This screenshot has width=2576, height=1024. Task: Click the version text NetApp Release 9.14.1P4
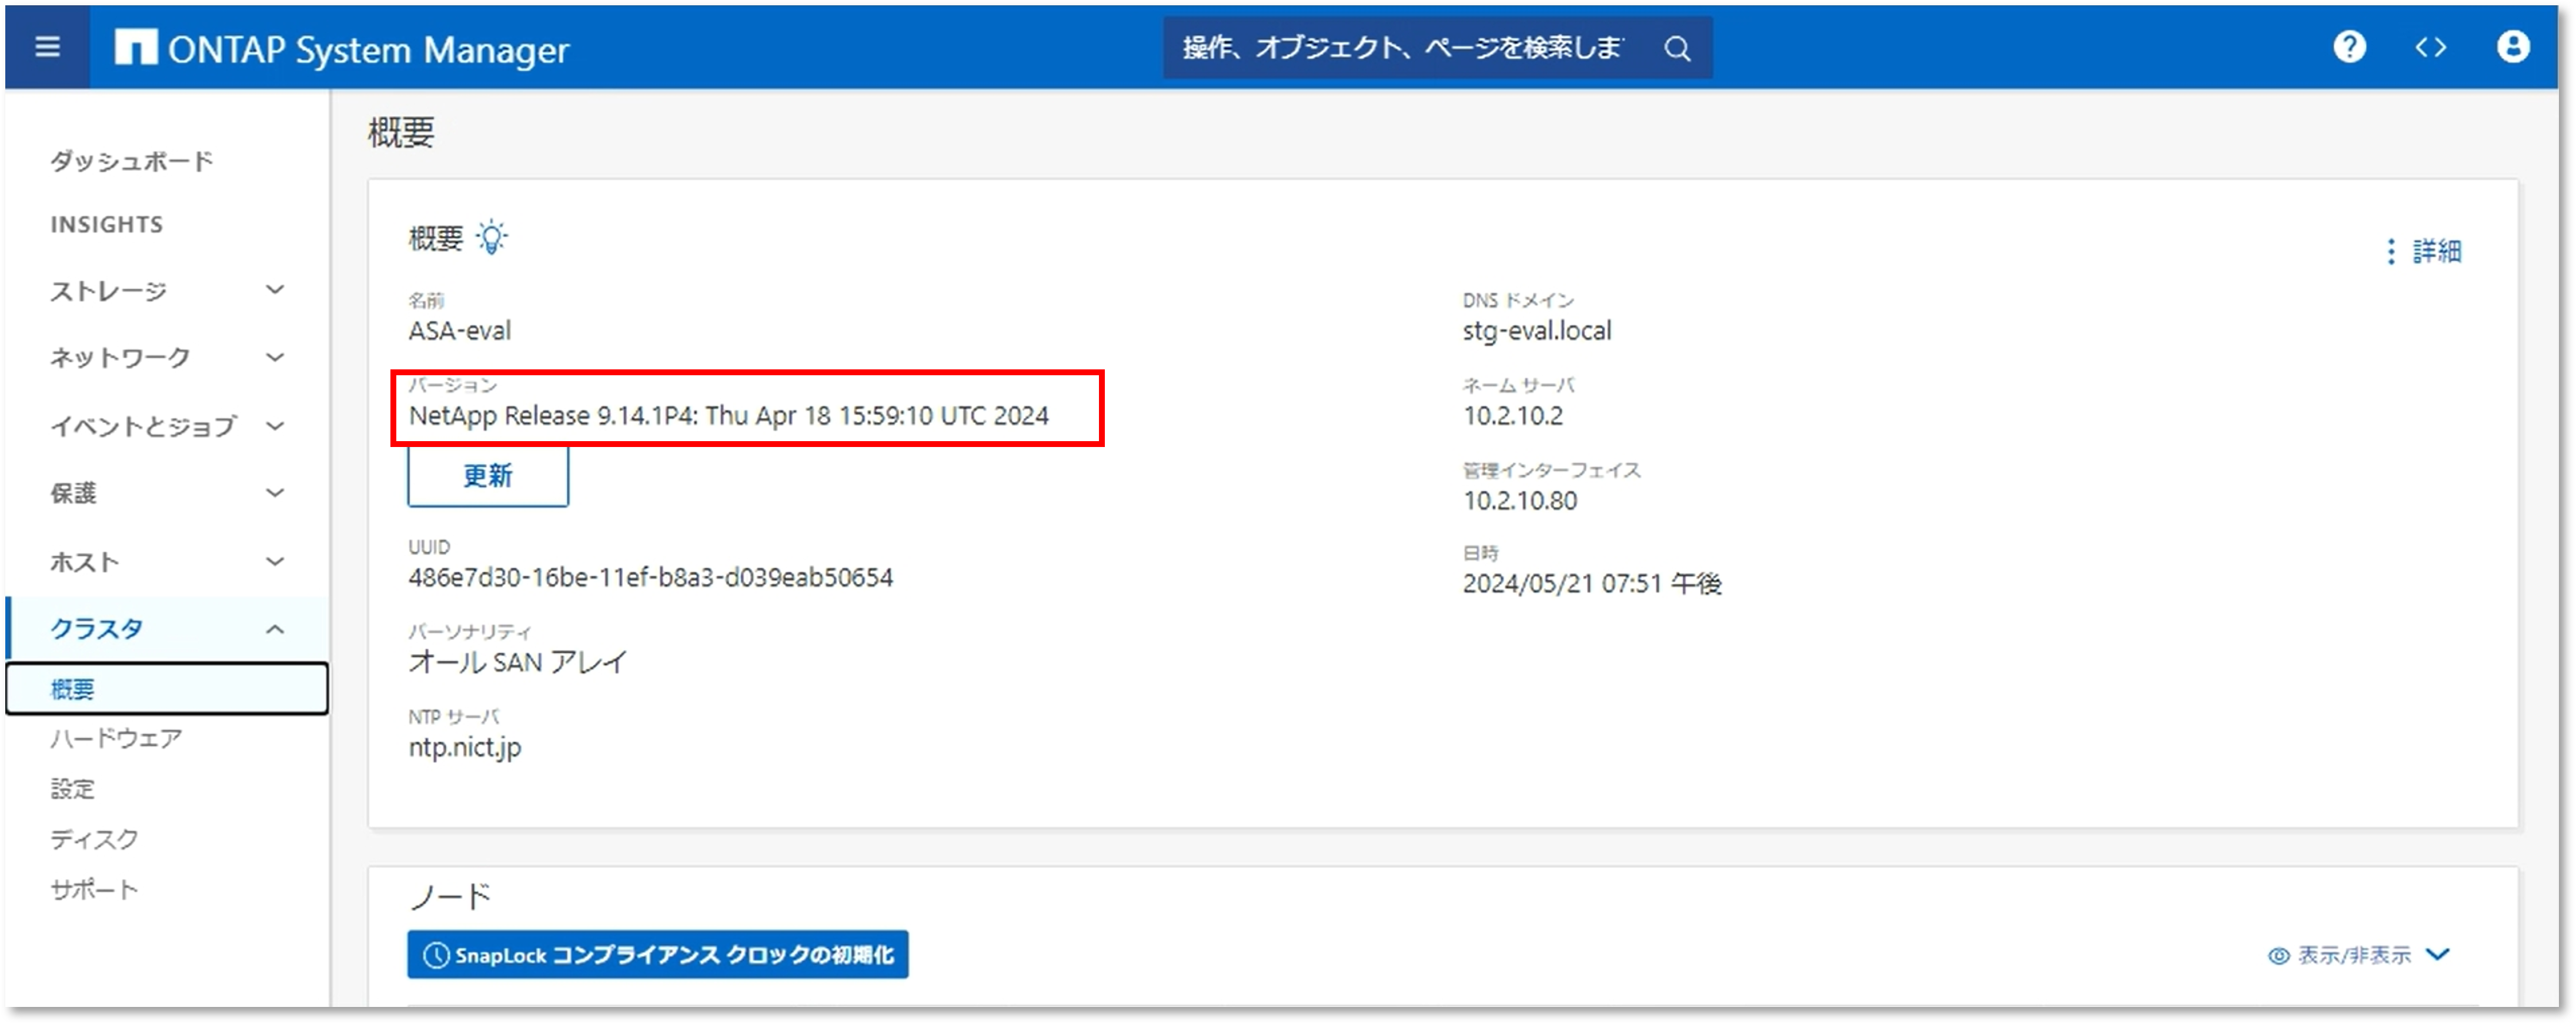[729, 416]
